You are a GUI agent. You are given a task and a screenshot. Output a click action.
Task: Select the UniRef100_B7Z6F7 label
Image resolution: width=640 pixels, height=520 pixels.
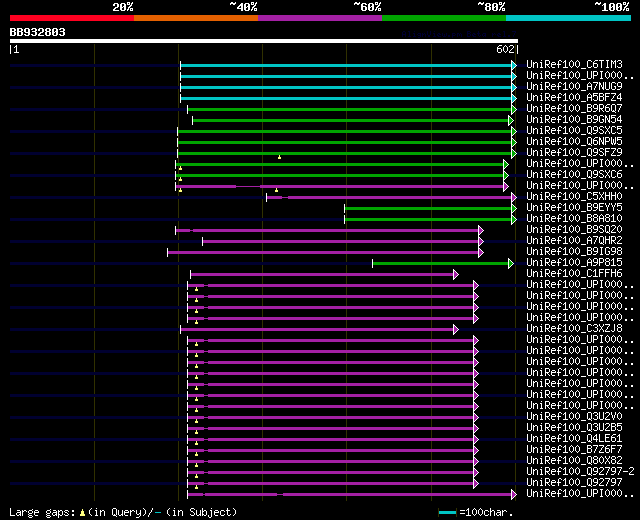point(574,450)
